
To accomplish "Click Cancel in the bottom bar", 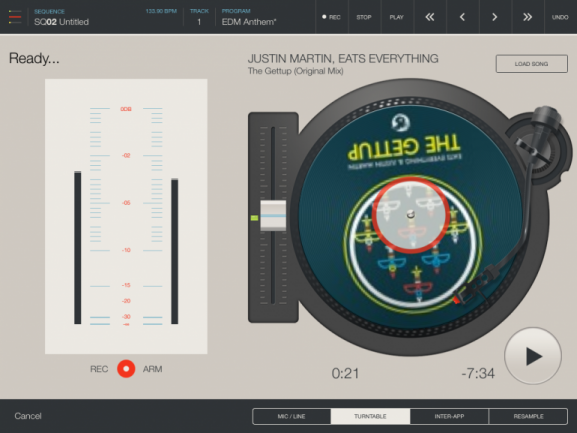I will point(28,416).
